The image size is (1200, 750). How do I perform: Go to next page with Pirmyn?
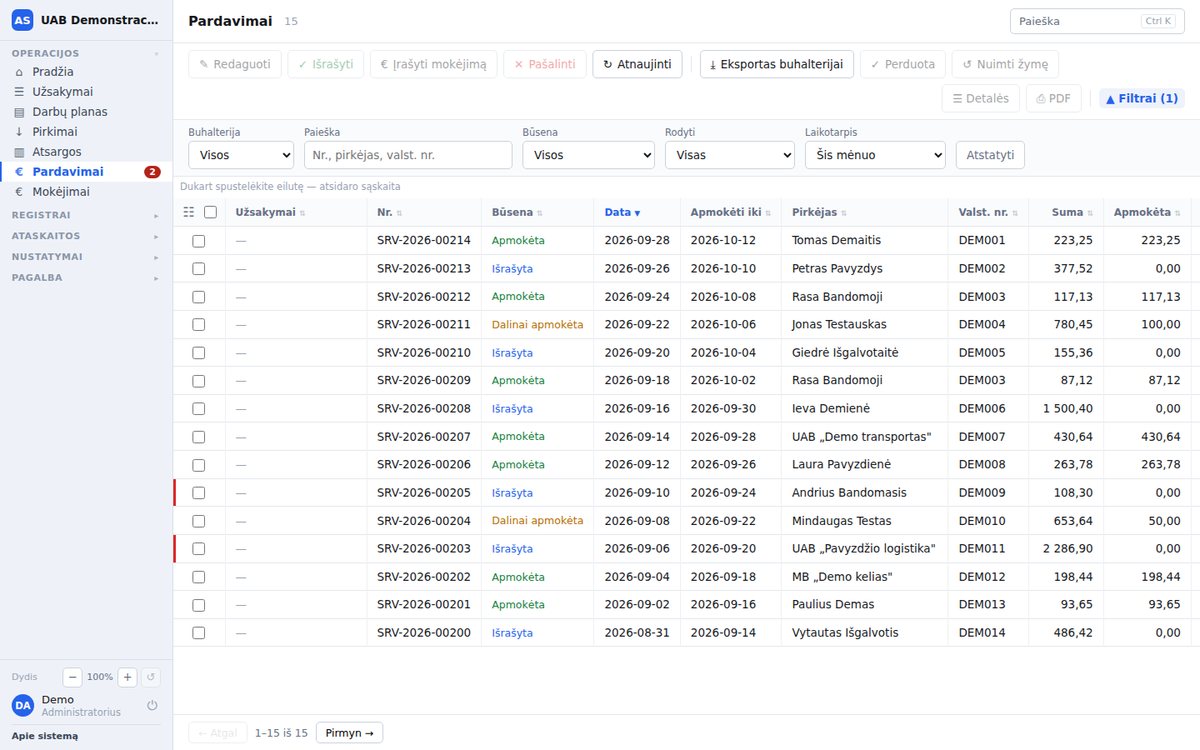pyautogui.click(x=349, y=733)
